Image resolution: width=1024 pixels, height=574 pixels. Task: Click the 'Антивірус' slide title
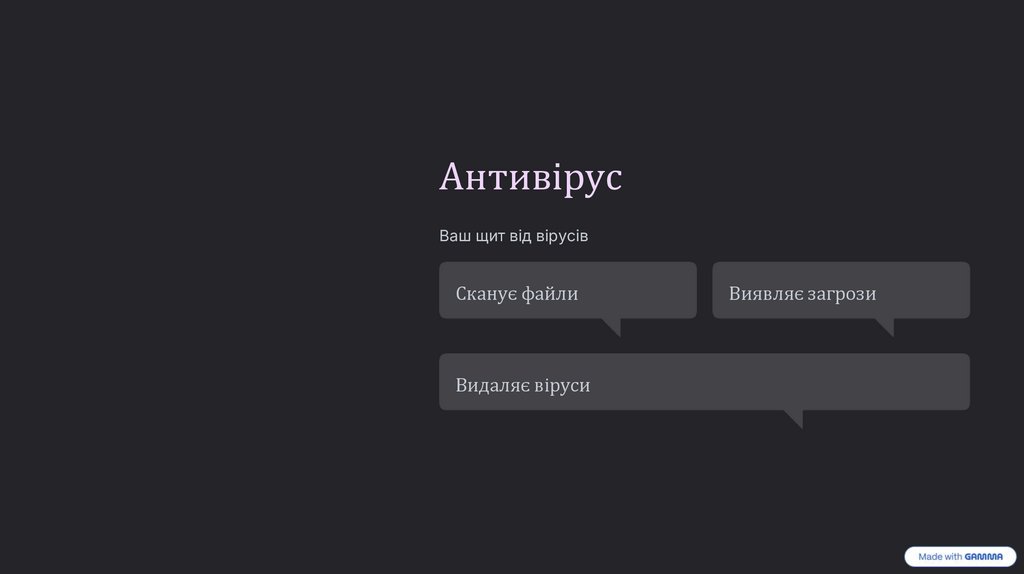pyautogui.click(x=530, y=177)
